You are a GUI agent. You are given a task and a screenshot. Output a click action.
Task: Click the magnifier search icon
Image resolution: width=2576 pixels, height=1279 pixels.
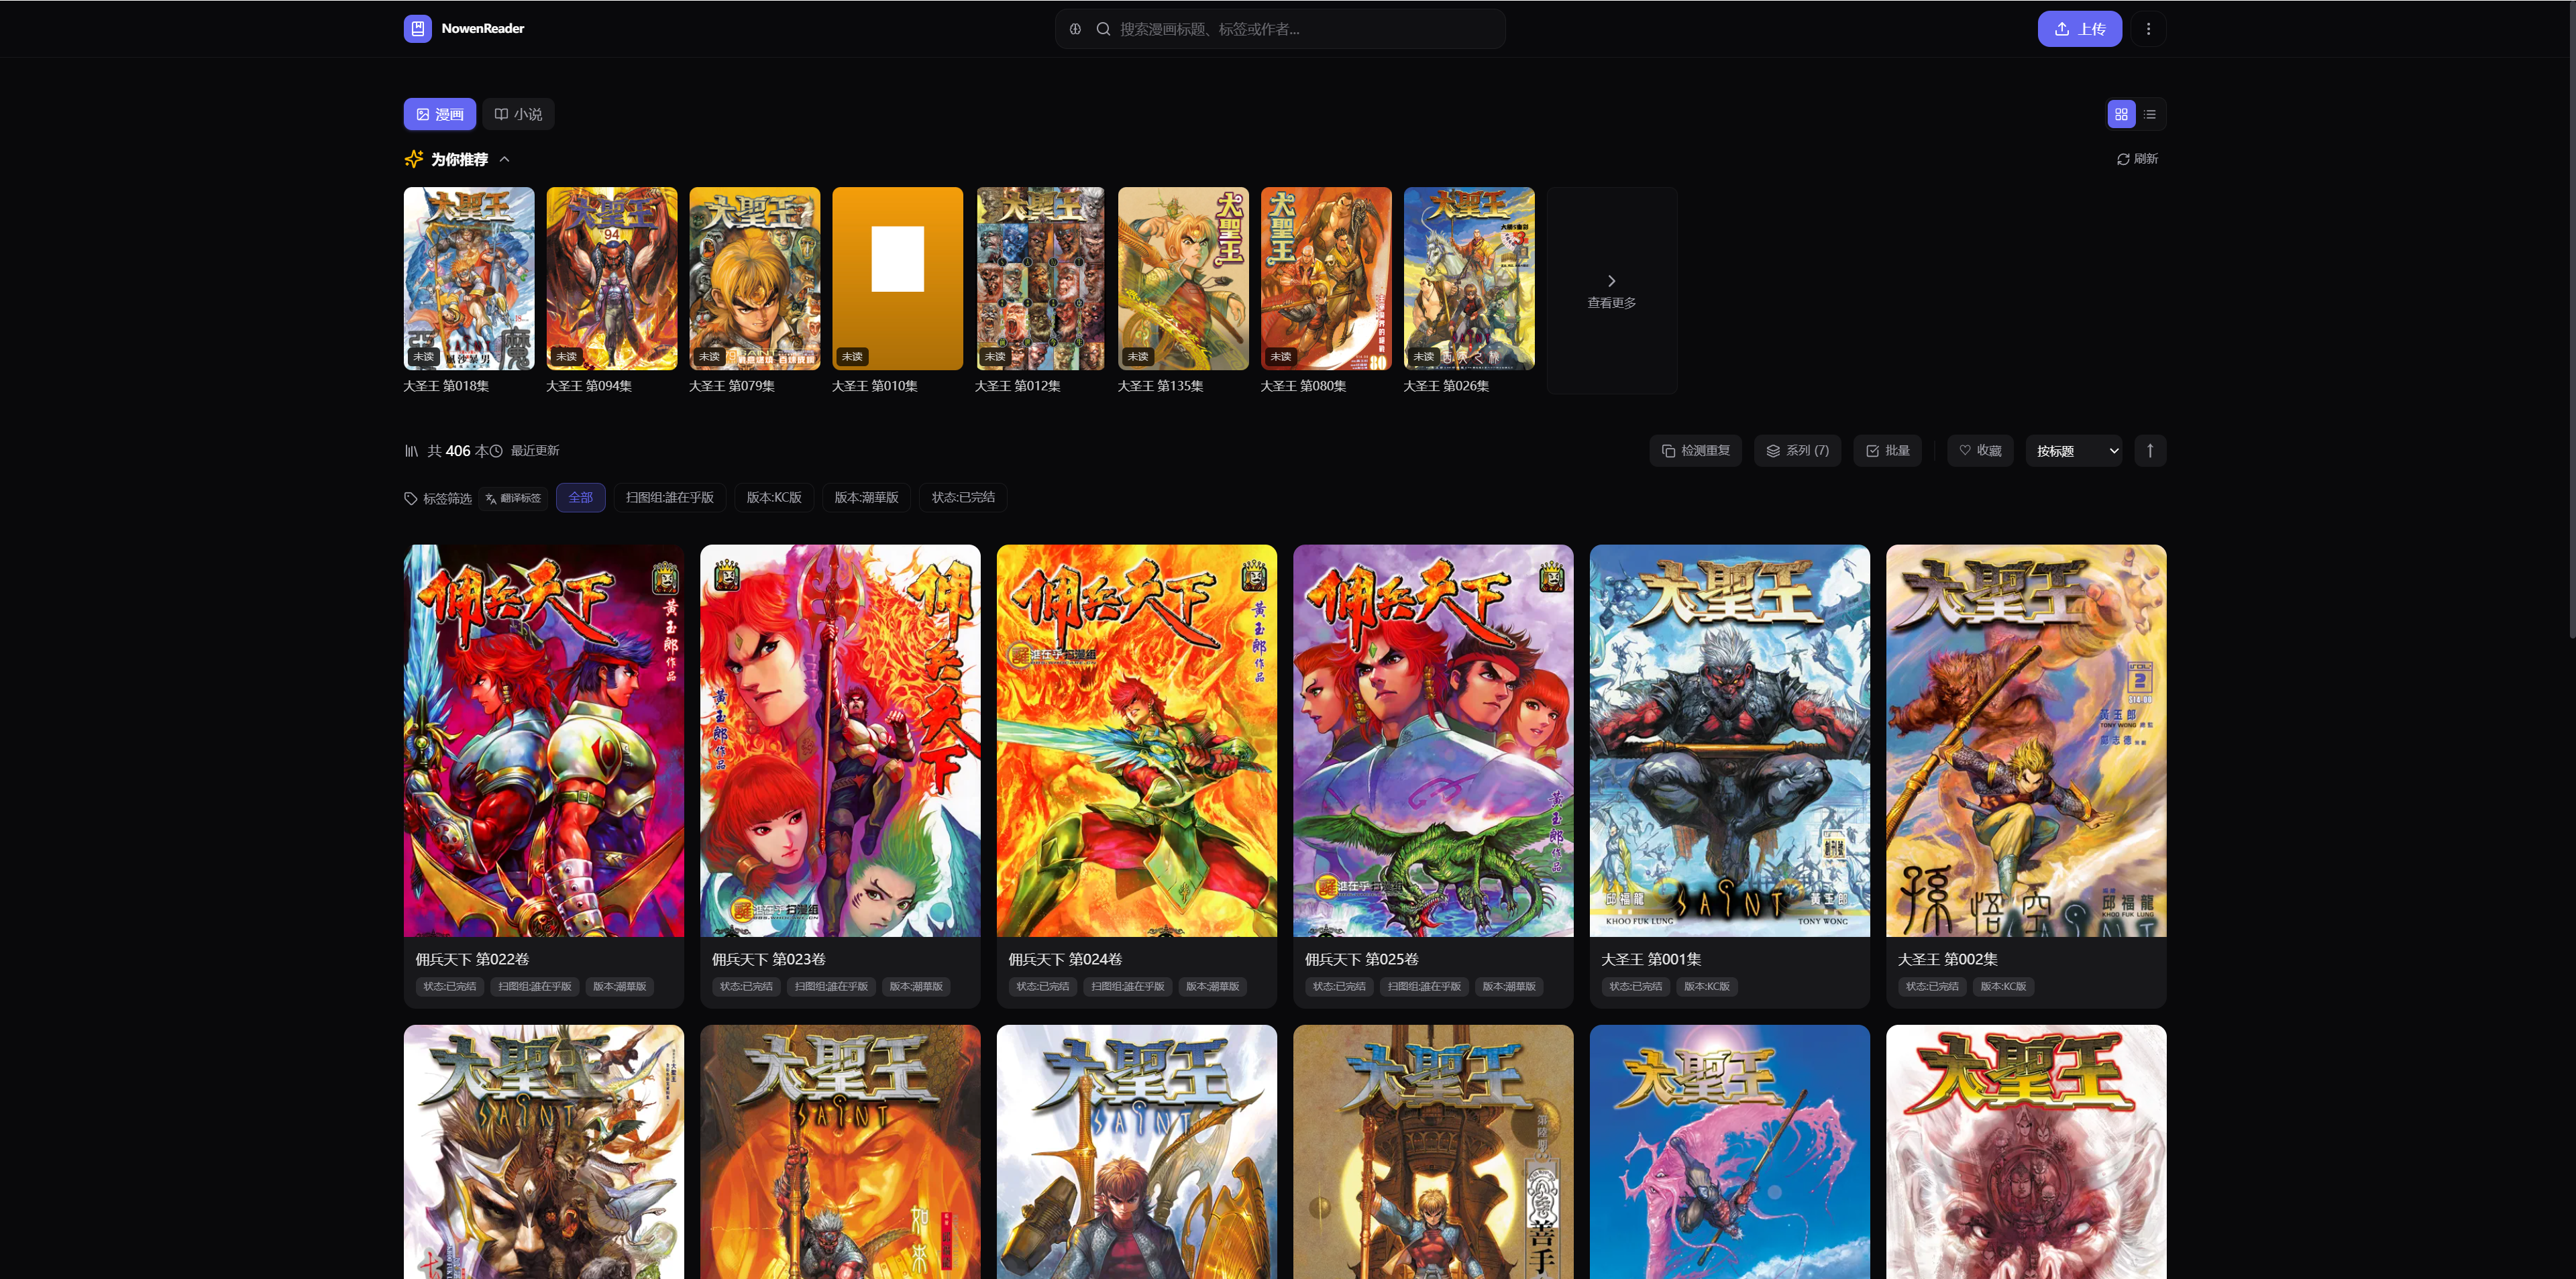[x=1103, y=29]
